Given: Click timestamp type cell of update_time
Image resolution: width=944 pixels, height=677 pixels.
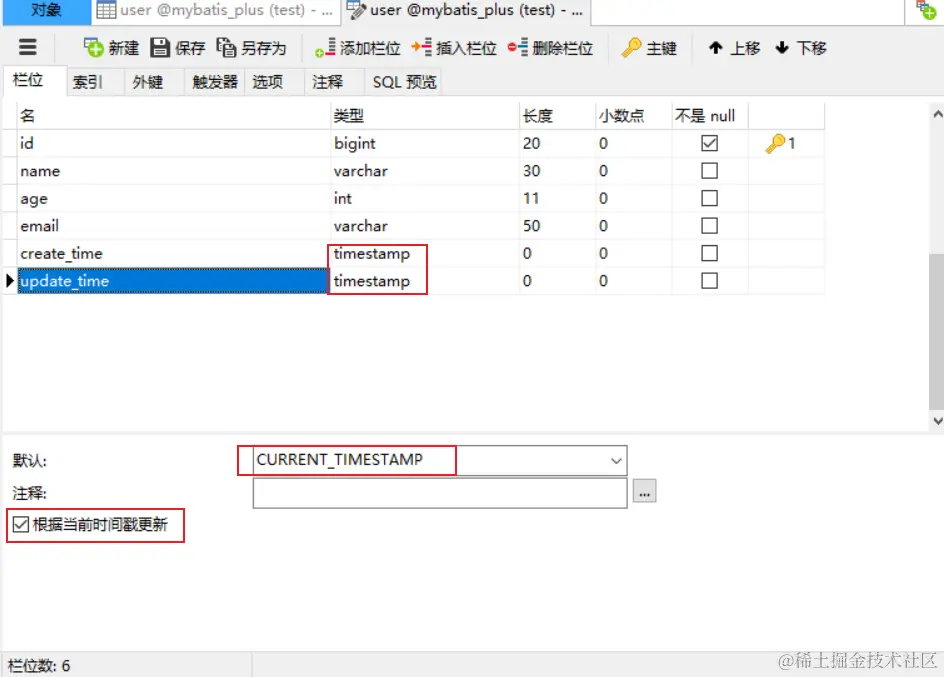Looking at the screenshot, I should coord(424,281).
